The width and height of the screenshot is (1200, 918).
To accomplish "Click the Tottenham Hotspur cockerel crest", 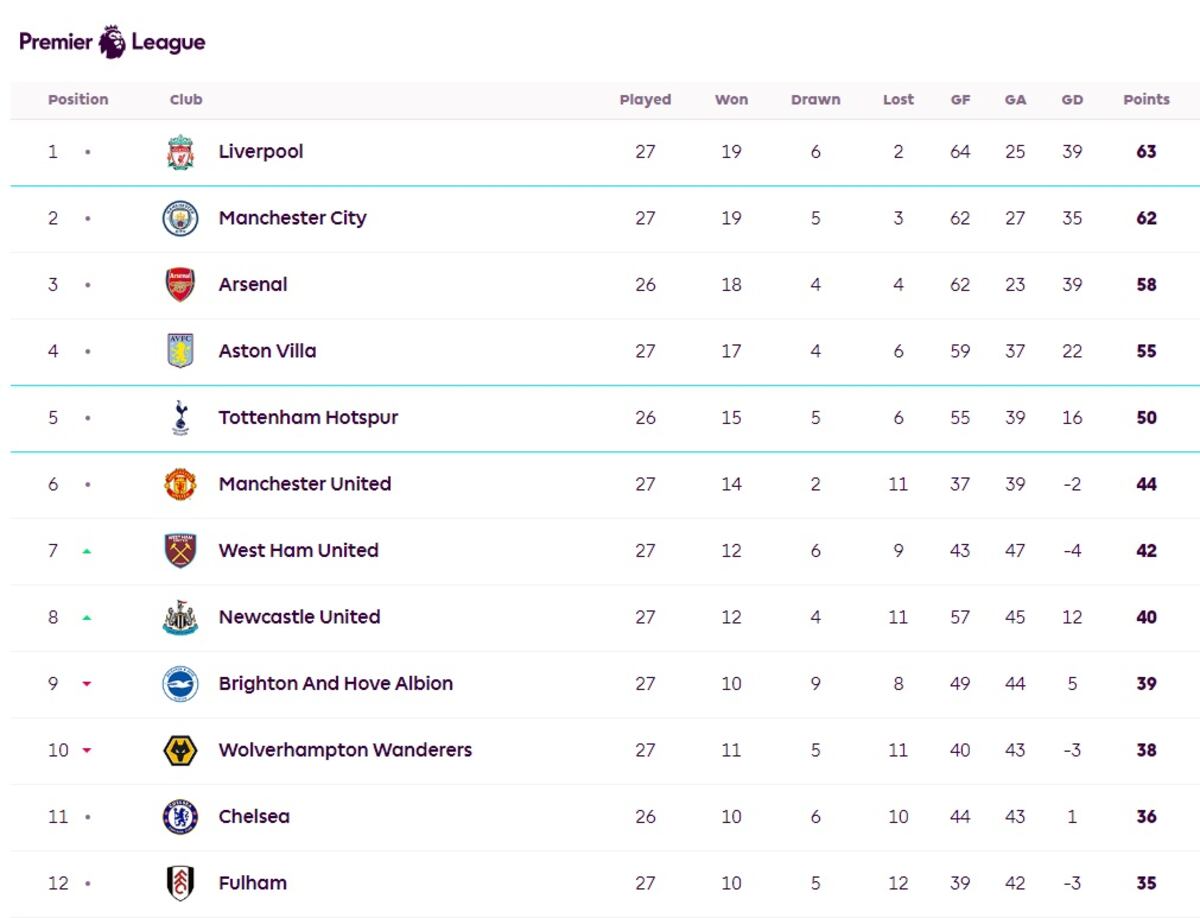I will click(x=181, y=418).
